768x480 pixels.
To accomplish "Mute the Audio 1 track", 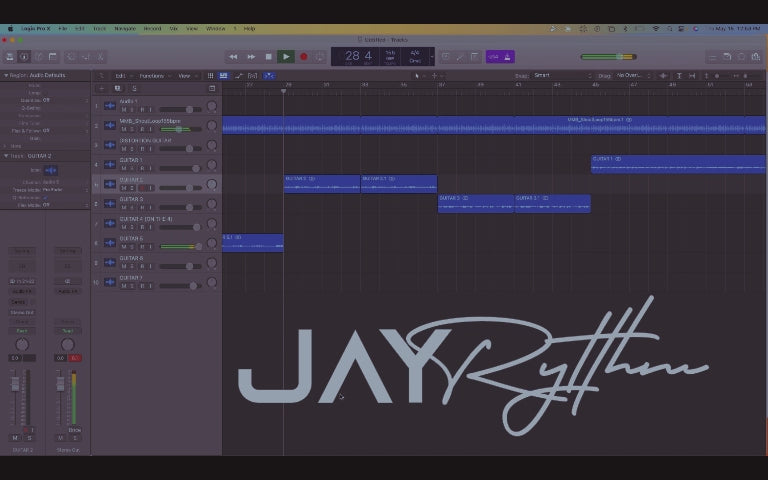I will tap(124, 110).
